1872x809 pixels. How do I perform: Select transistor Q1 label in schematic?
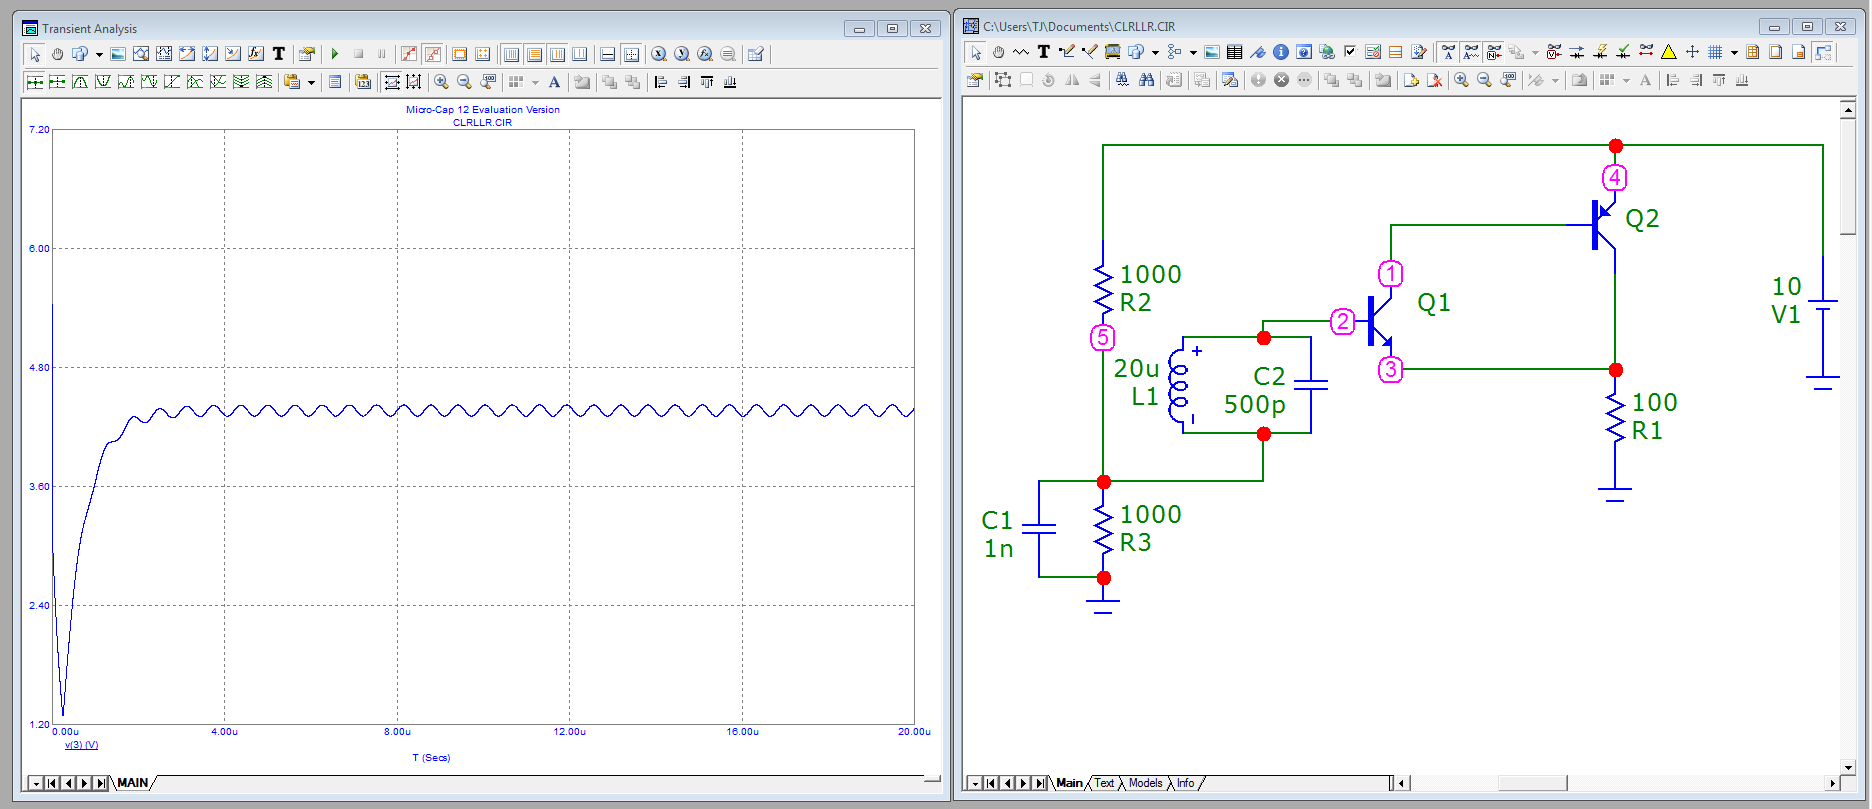[1433, 303]
